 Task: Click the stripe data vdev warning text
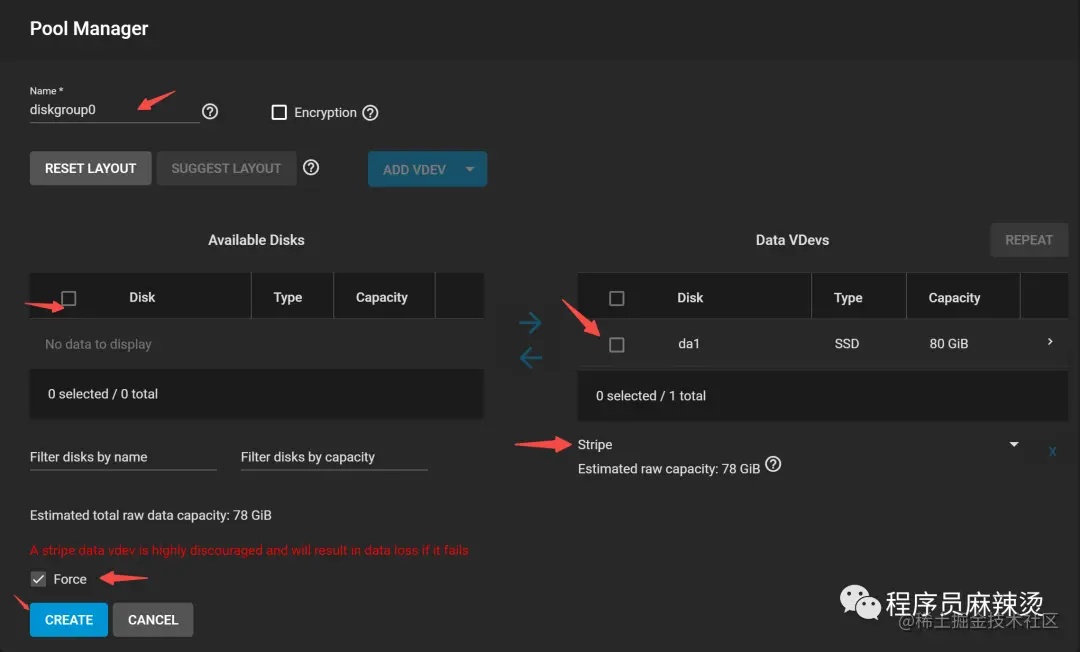pyautogui.click(x=249, y=550)
